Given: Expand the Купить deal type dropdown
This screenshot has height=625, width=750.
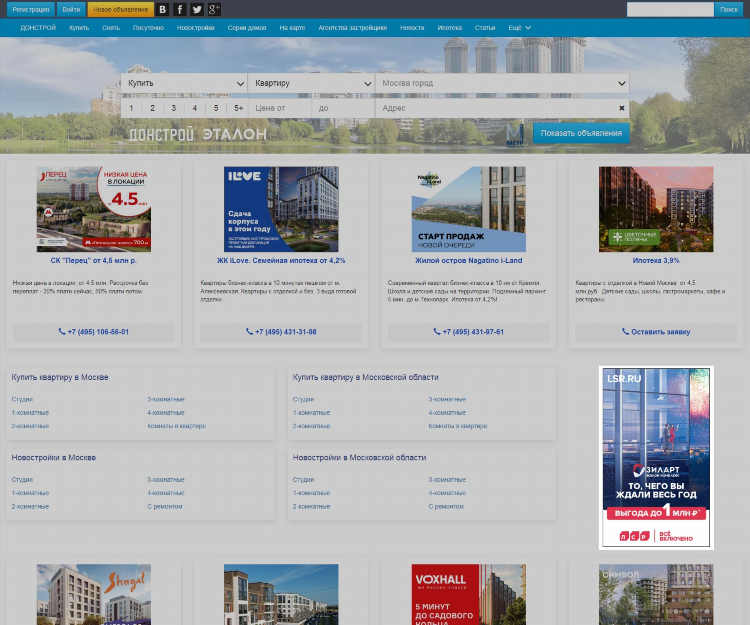Looking at the screenshot, I should point(184,83).
